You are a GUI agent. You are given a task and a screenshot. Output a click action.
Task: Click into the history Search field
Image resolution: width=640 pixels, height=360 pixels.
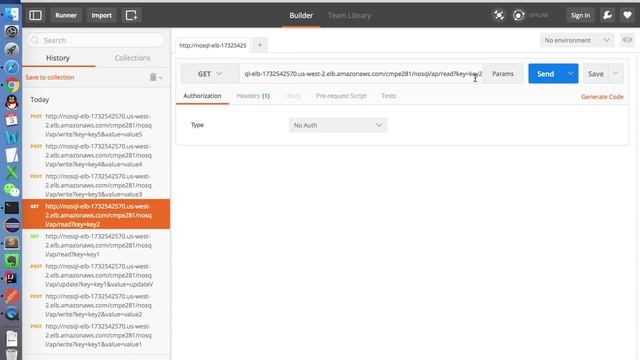tap(96, 40)
